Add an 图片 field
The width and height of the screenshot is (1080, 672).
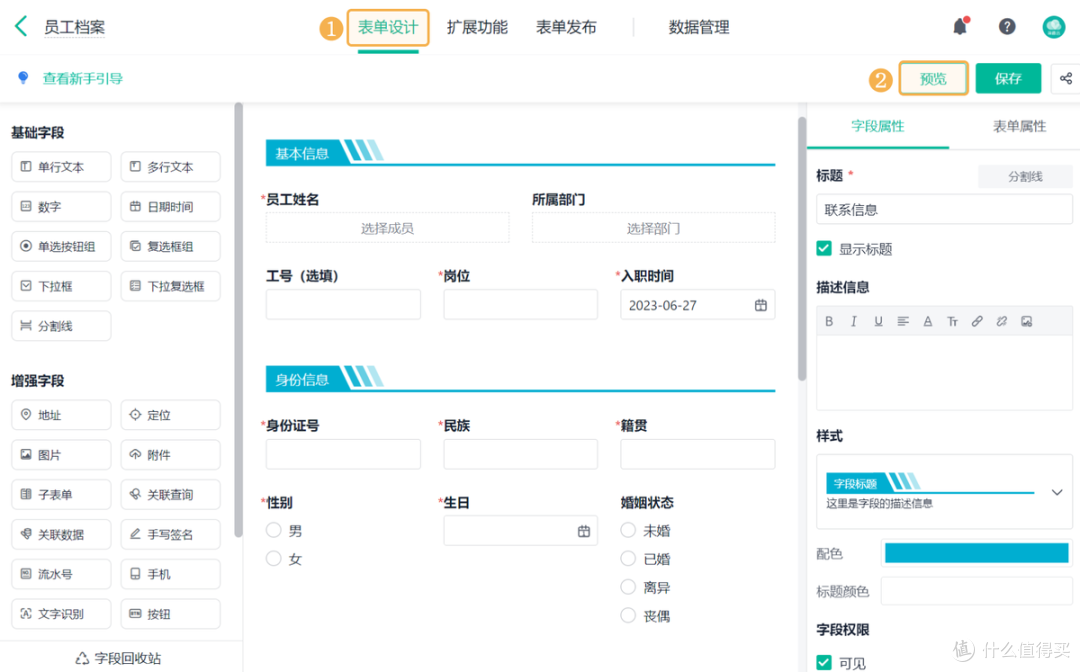[x=61, y=455]
